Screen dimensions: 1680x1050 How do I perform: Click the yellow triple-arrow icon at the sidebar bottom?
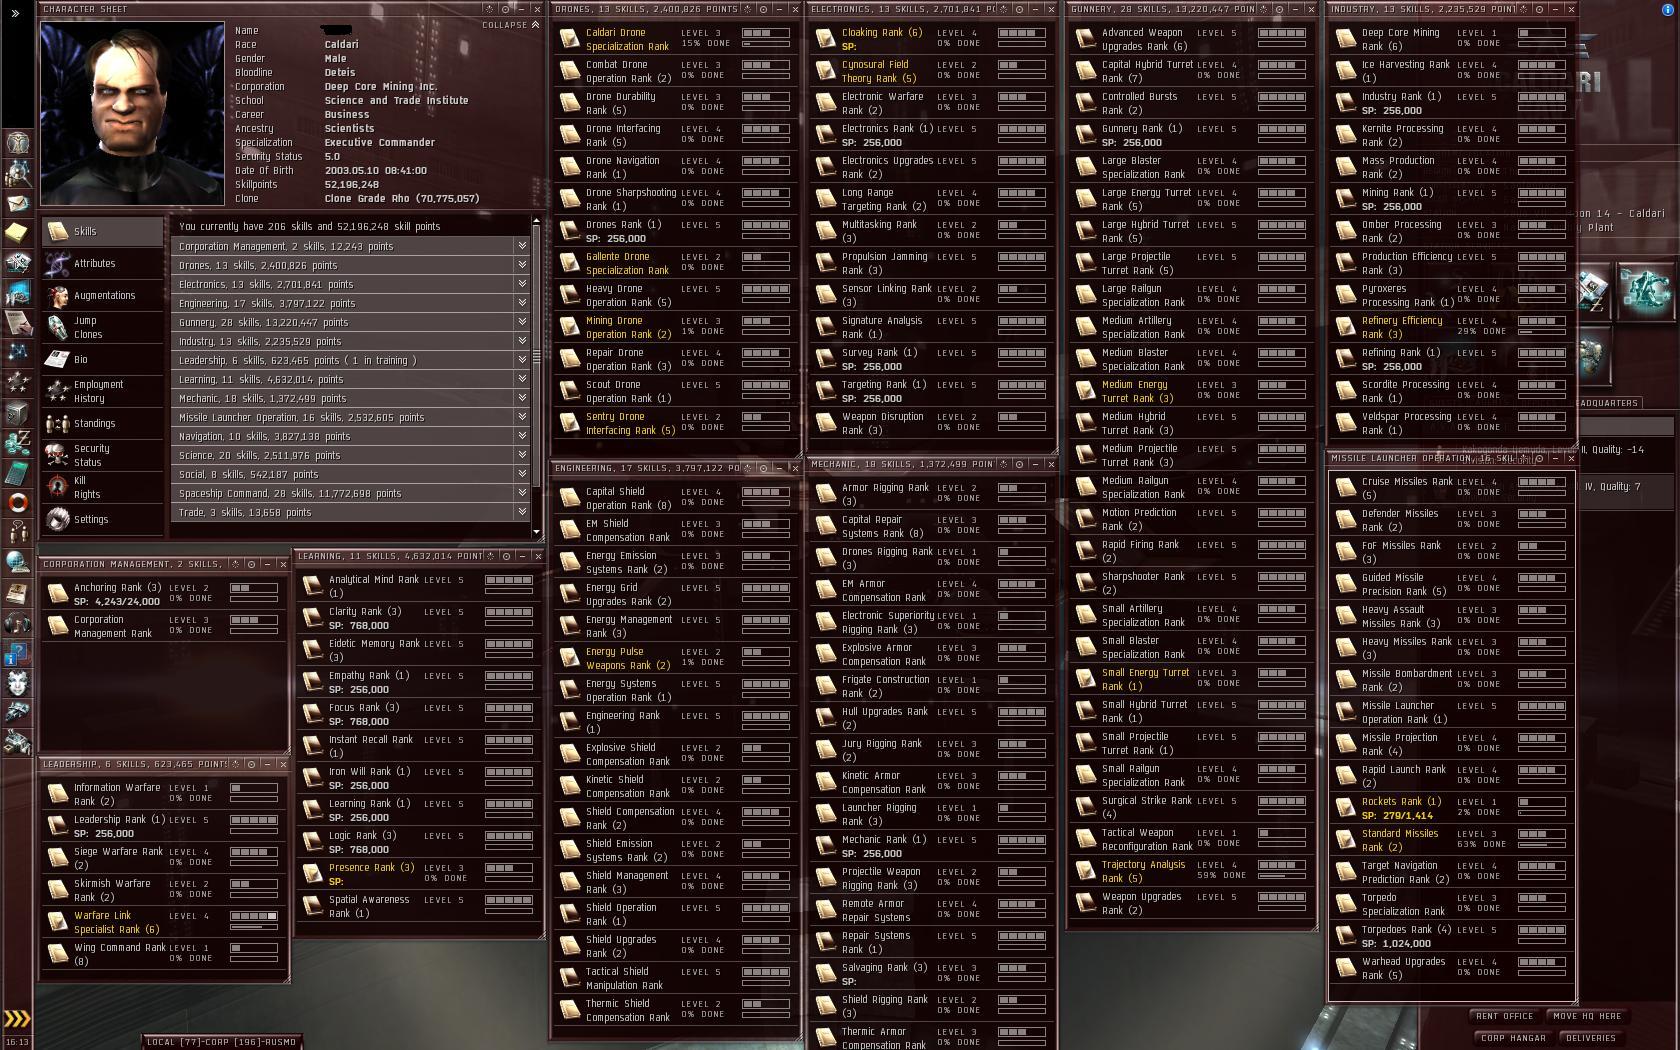click(17, 1019)
